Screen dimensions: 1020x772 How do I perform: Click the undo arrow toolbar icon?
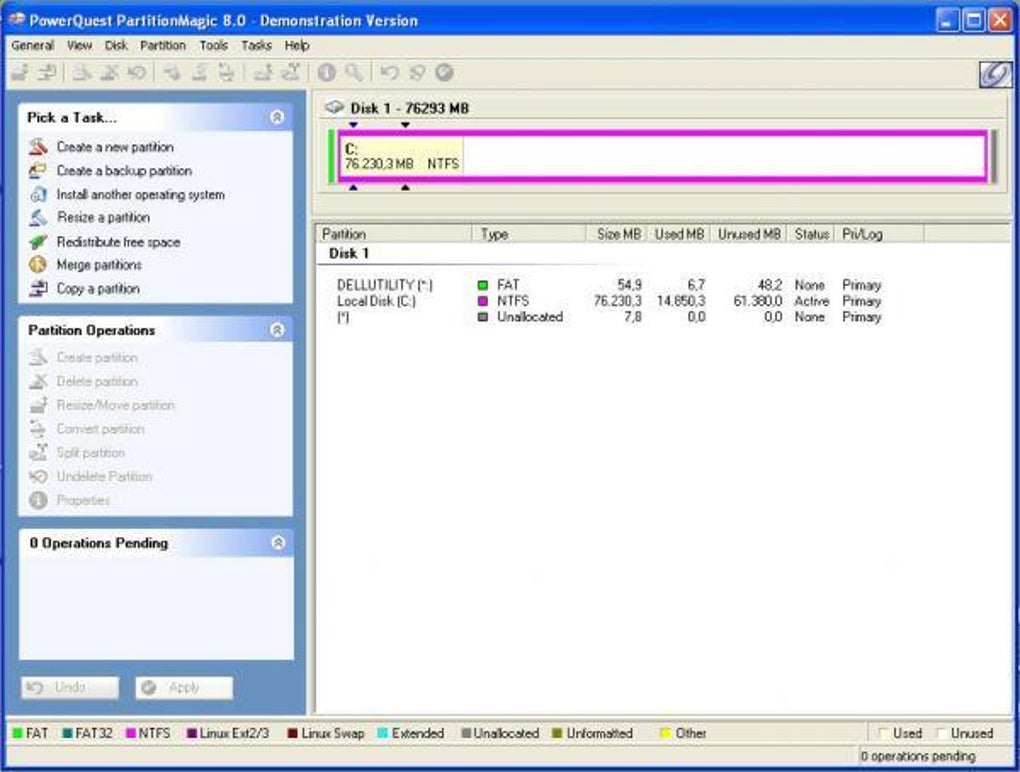coord(389,73)
